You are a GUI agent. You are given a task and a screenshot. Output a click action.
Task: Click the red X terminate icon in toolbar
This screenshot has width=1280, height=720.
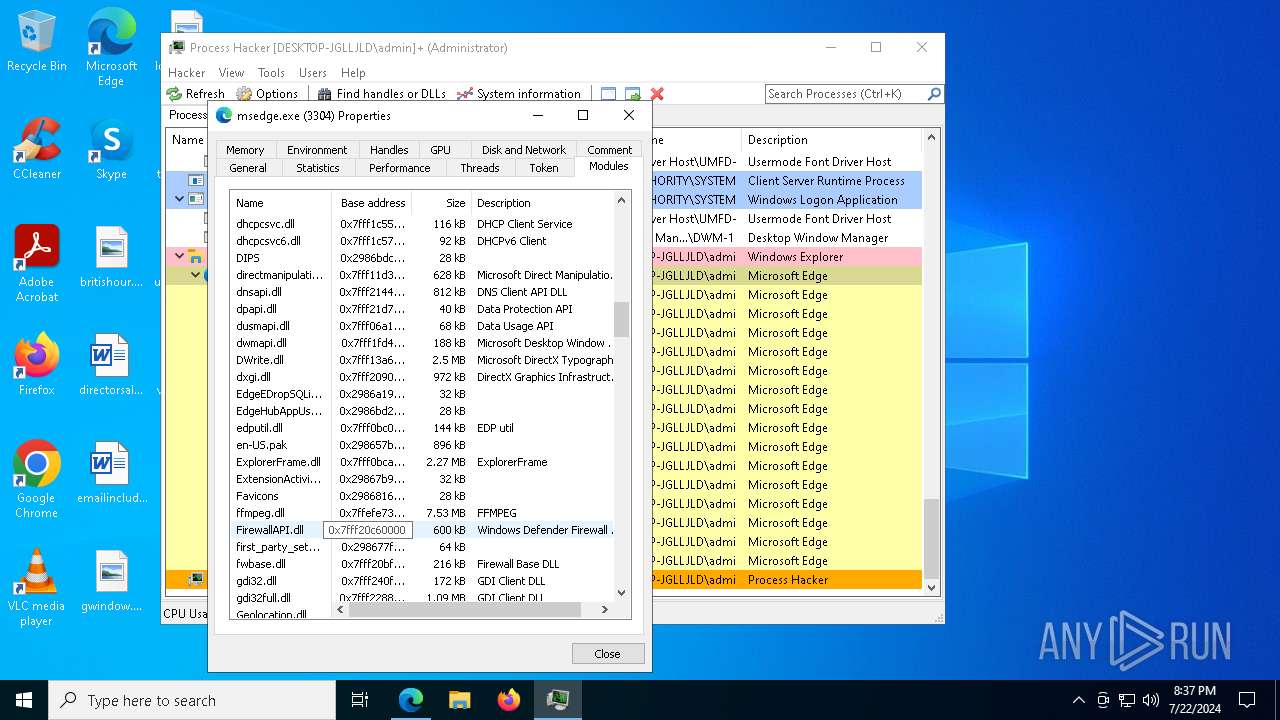[657, 94]
